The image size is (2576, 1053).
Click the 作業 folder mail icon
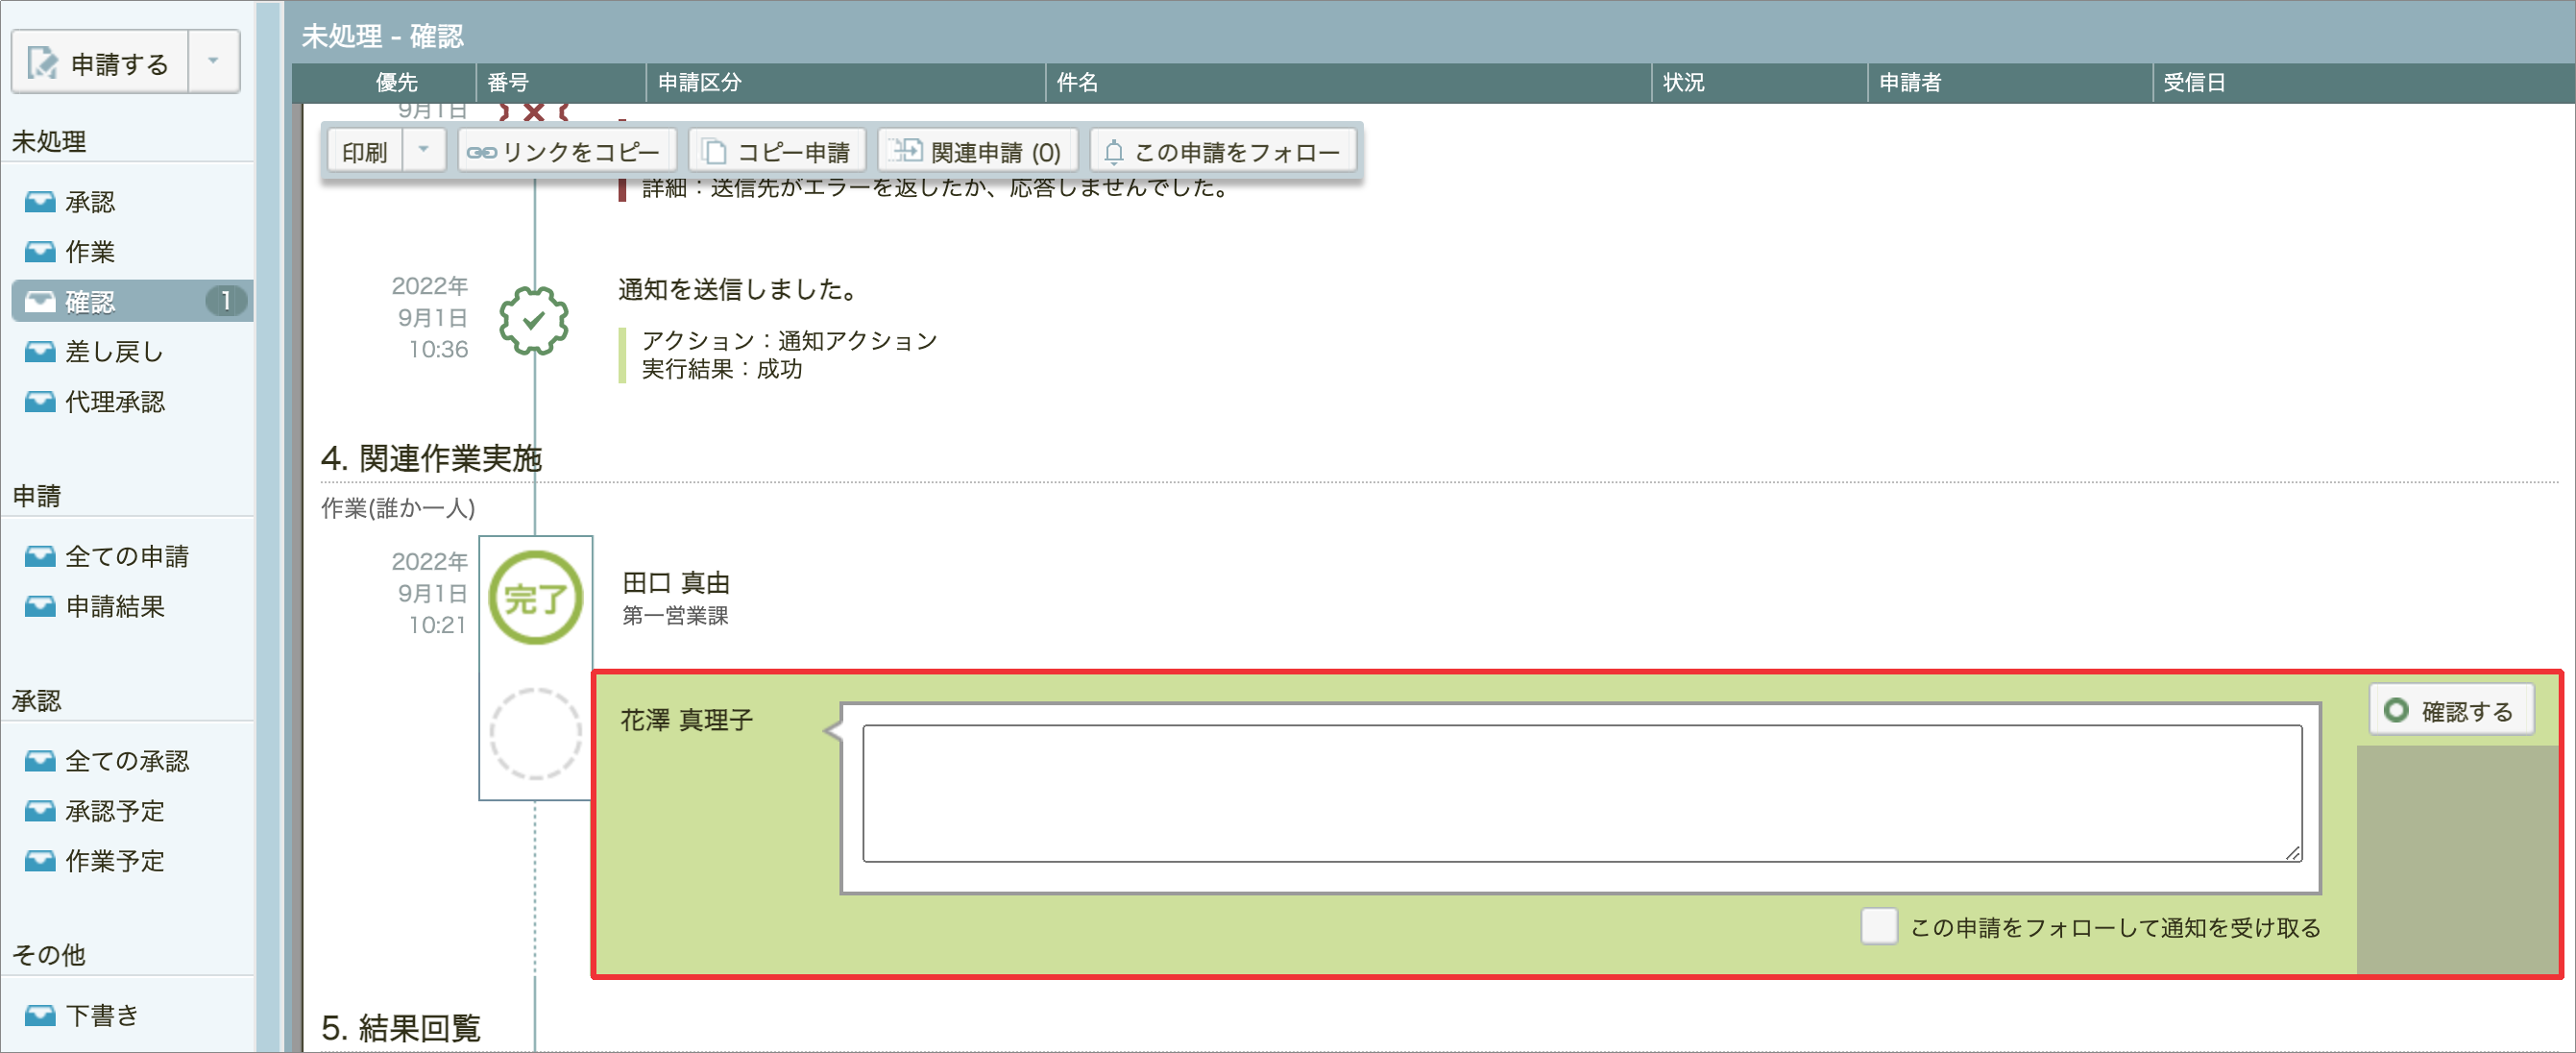(40, 252)
